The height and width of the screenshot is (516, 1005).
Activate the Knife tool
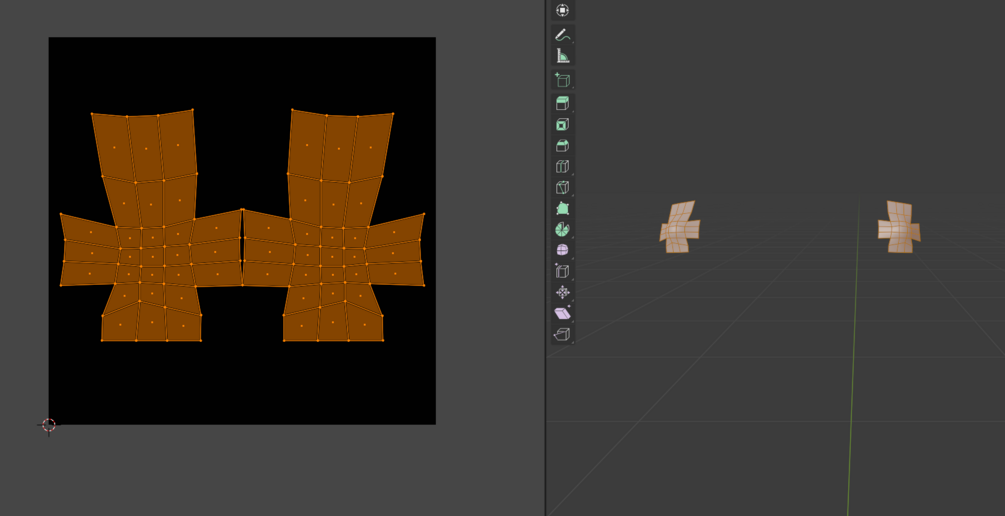tap(562, 187)
